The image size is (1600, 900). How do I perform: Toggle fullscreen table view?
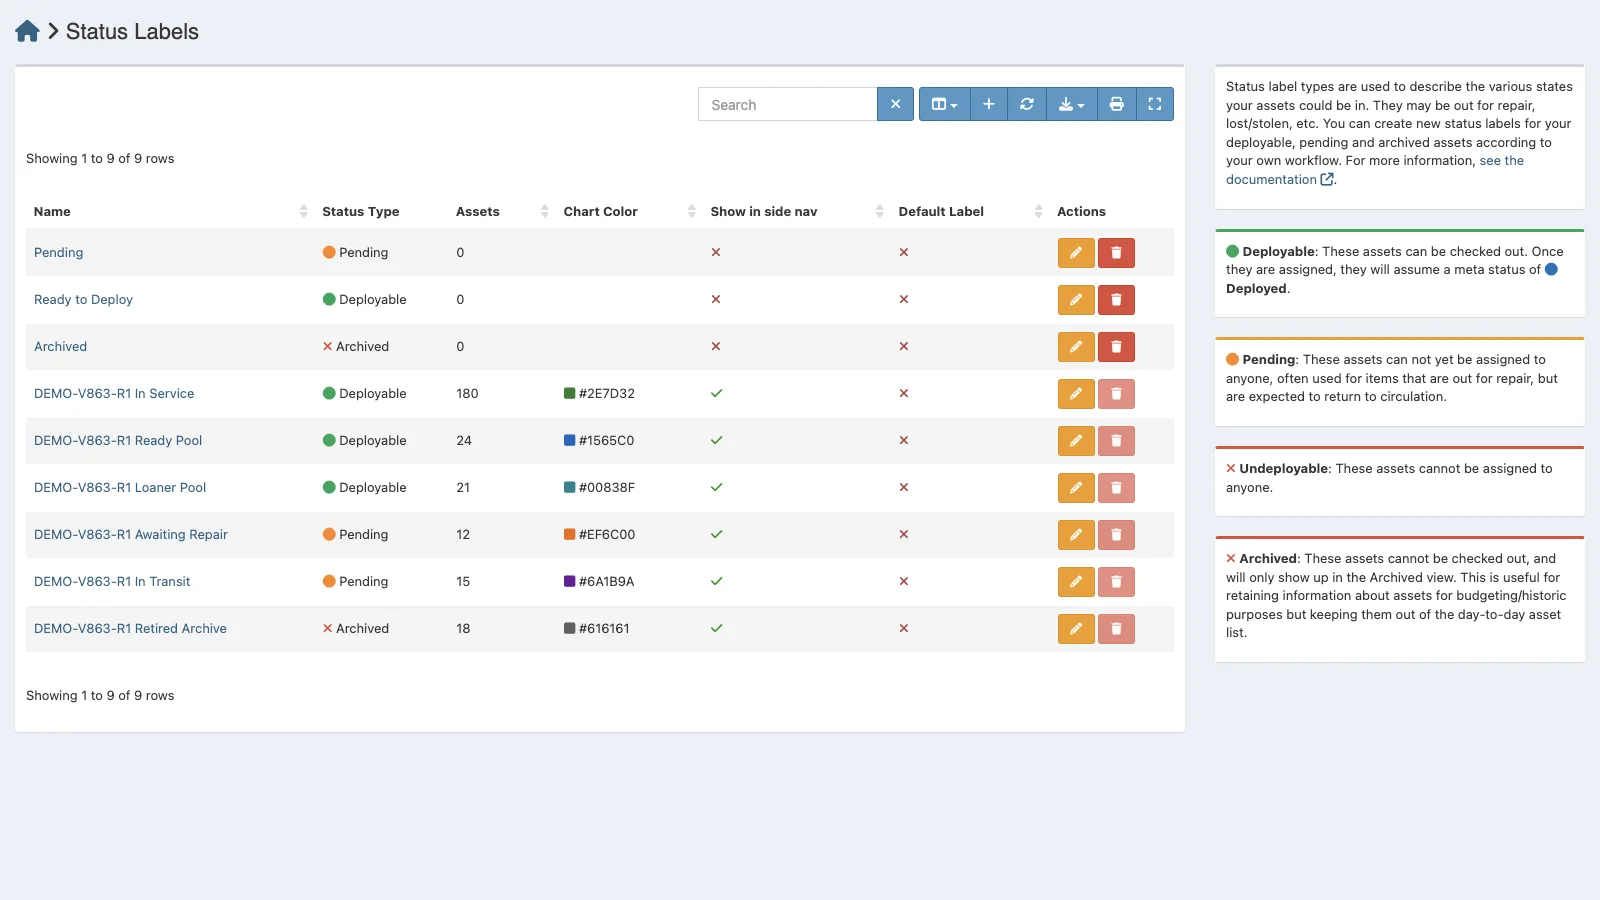pyautogui.click(x=1154, y=104)
